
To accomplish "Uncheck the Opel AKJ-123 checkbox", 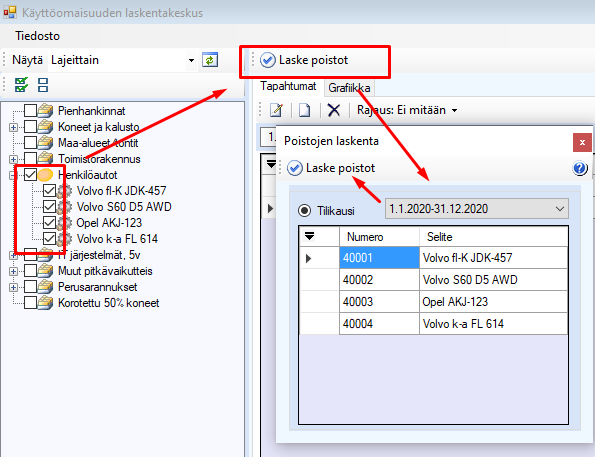I will pos(49,222).
